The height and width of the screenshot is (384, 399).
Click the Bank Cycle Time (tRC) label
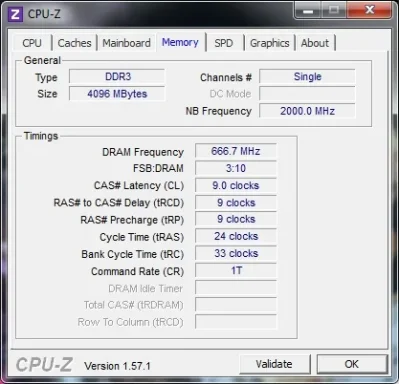click(133, 255)
